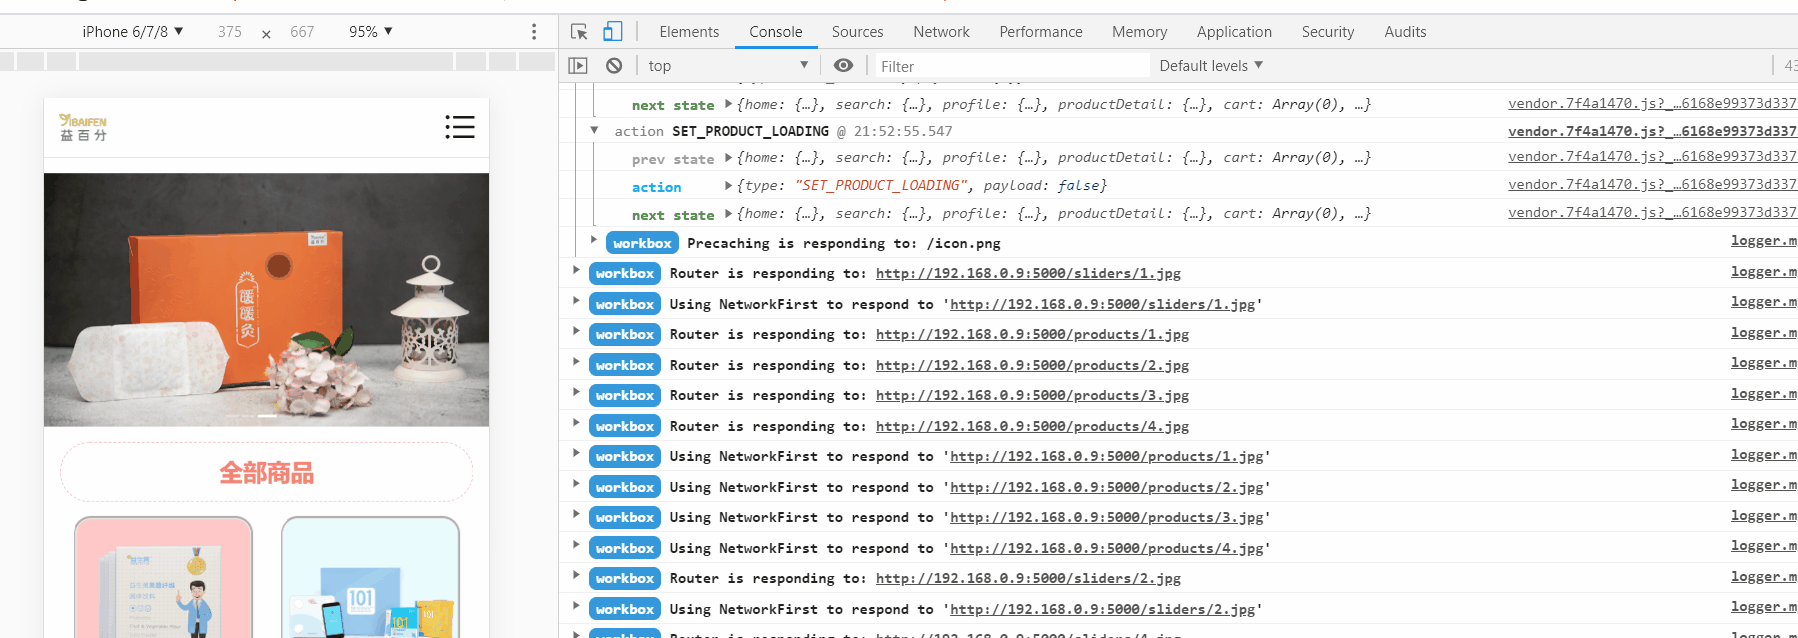Open the sliders/2.jpg link in NetworkFirst message
This screenshot has height=638, width=1798.
(1102, 609)
